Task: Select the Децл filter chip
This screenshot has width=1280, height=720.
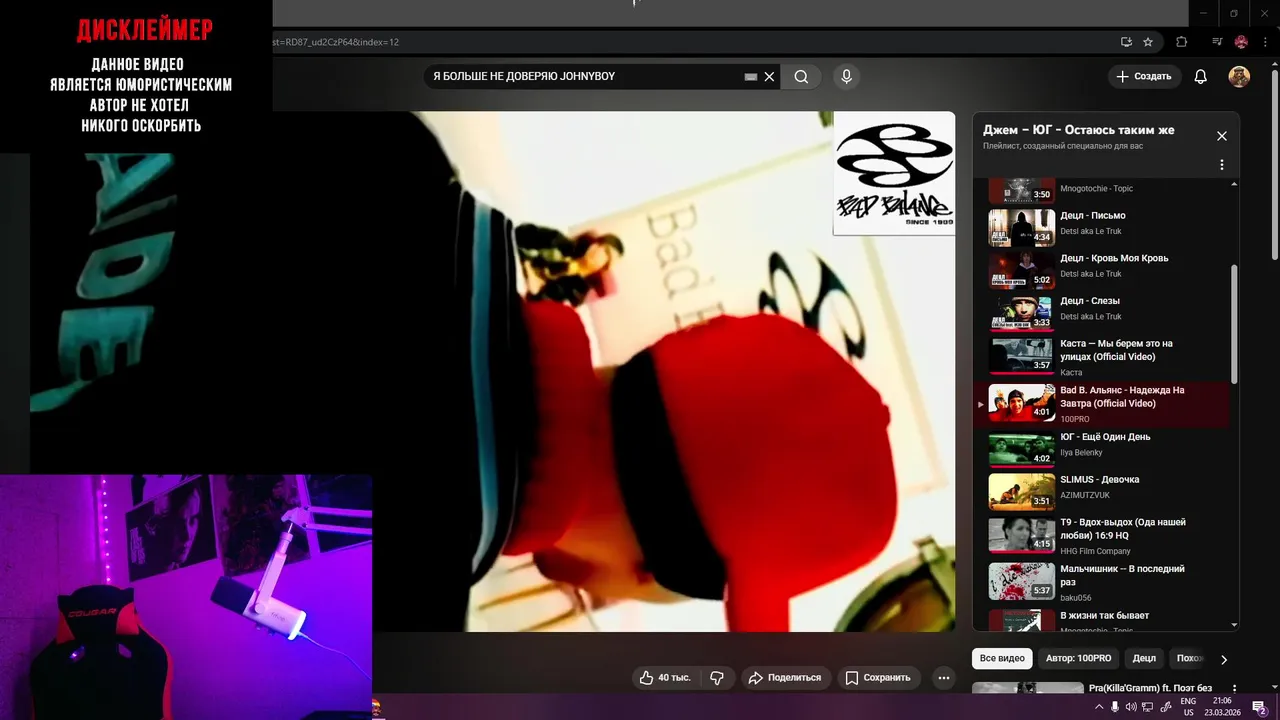Action: [x=1144, y=659]
